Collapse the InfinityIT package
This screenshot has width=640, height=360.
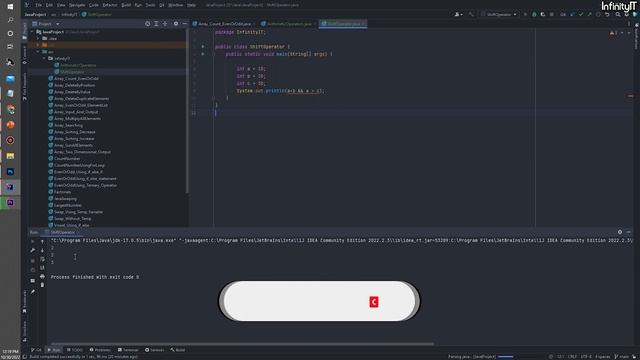point(44,58)
